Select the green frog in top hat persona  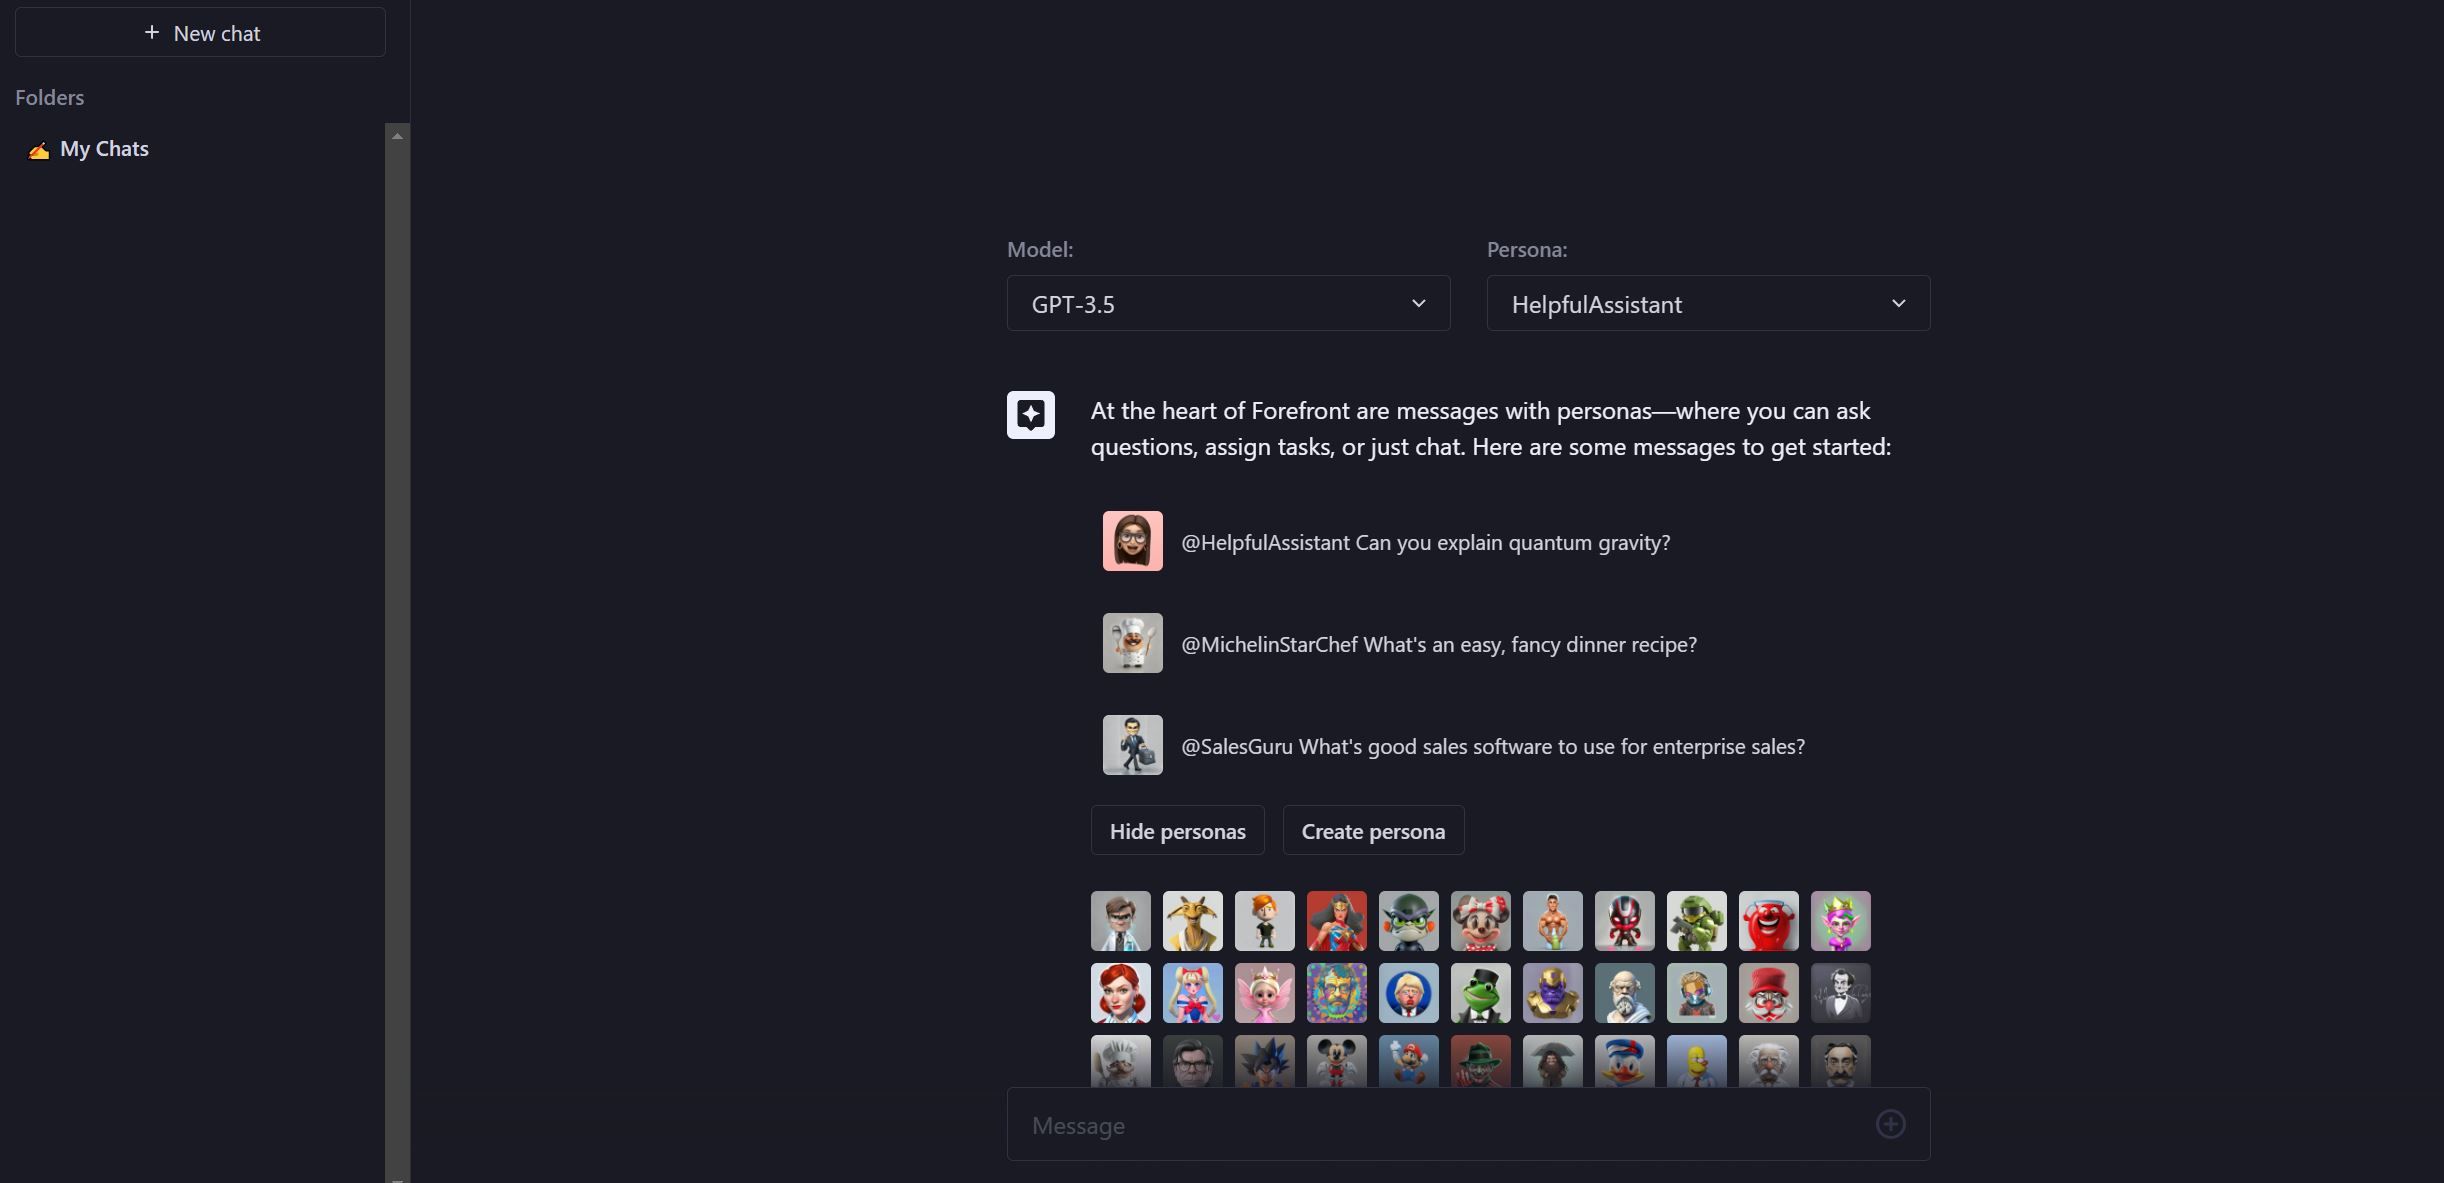pyautogui.click(x=1480, y=993)
